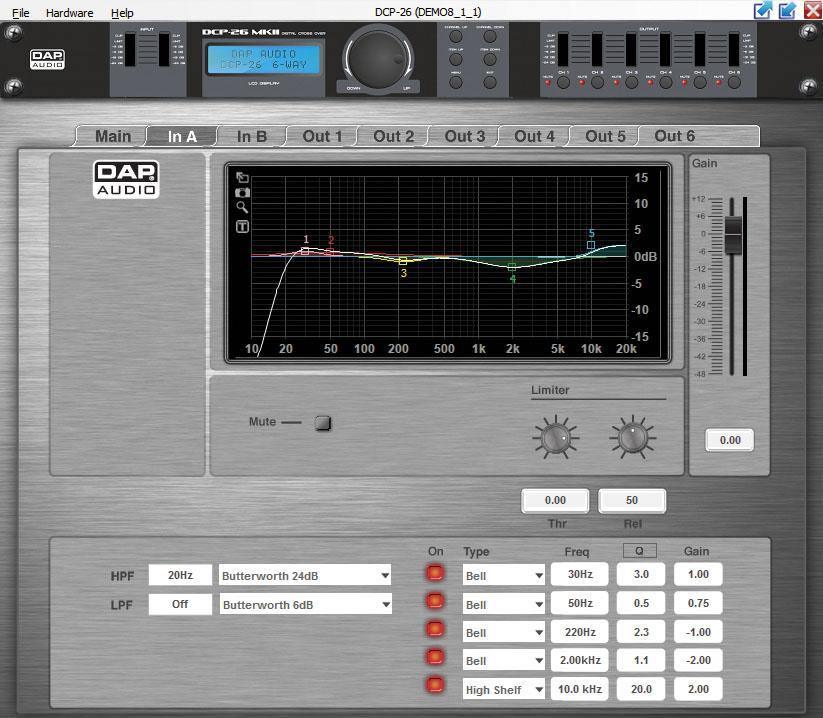
Task: Toggle the CH 1 mute LED on hardware
Action: click(548, 83)
